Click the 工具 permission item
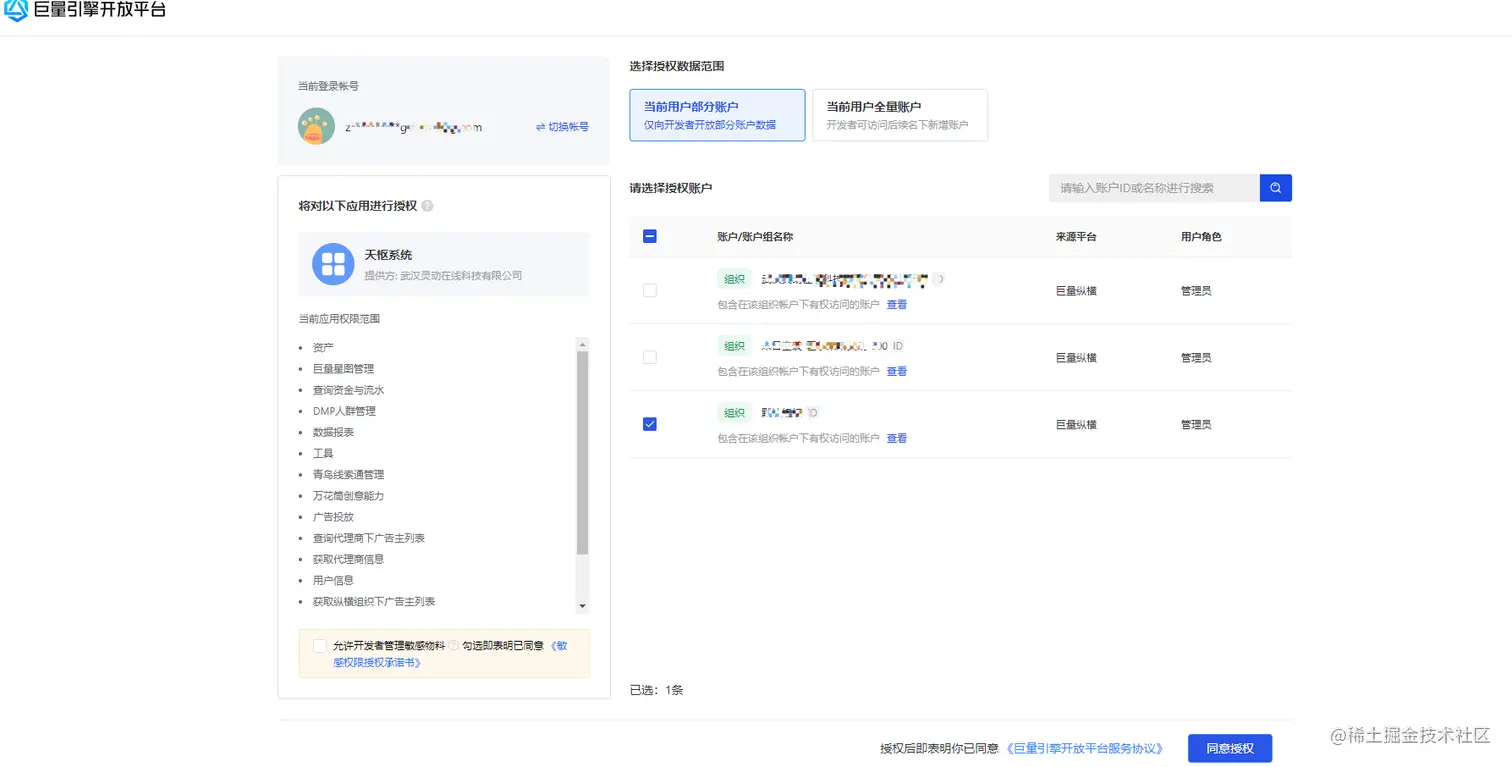The image size is (1512, 767). [323, 453]
